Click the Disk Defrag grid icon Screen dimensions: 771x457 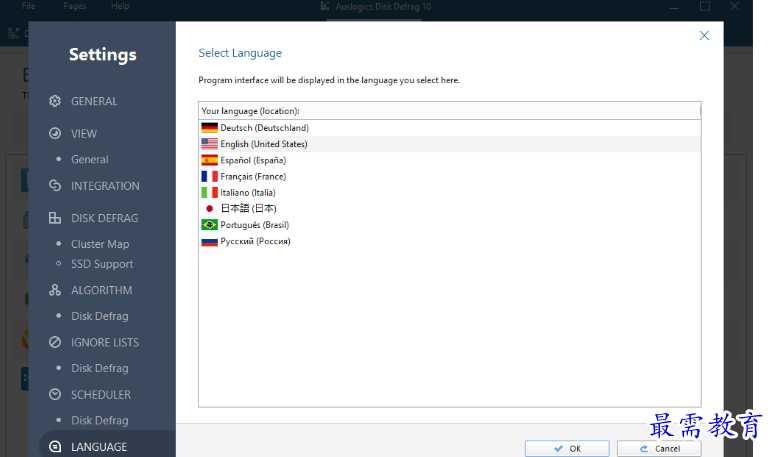(x=55, y=218)
